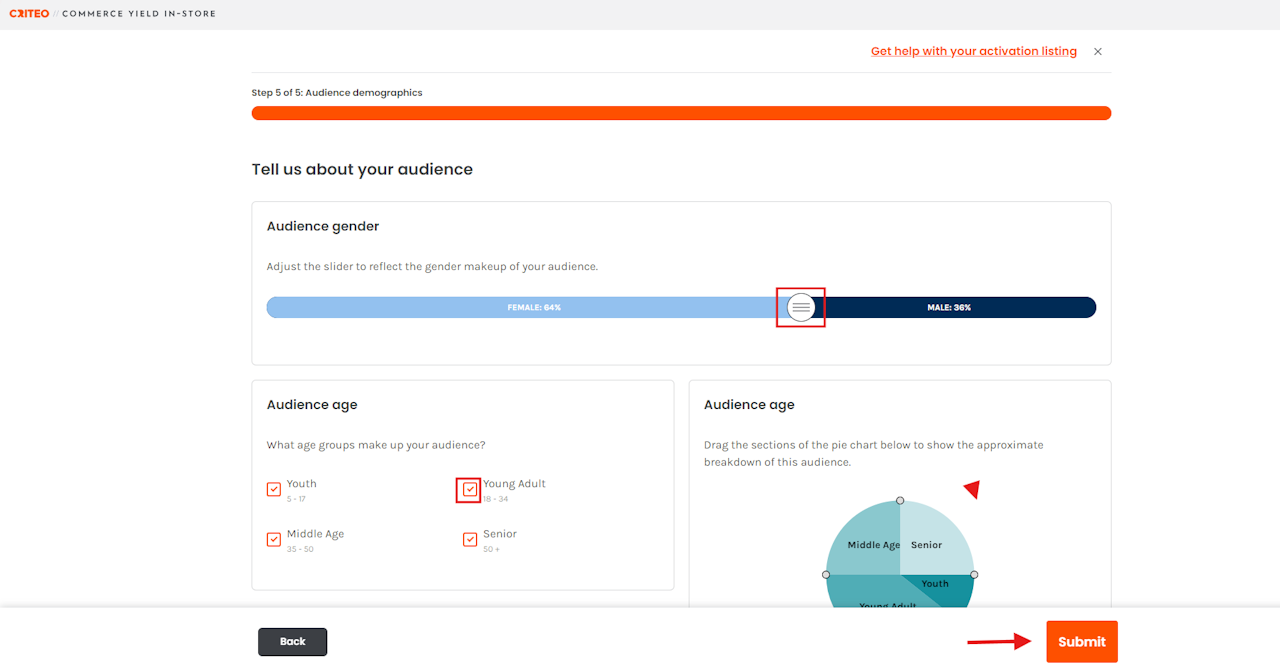
Task: Toggle the Young Adult checkbox
Action: (470, 489)
